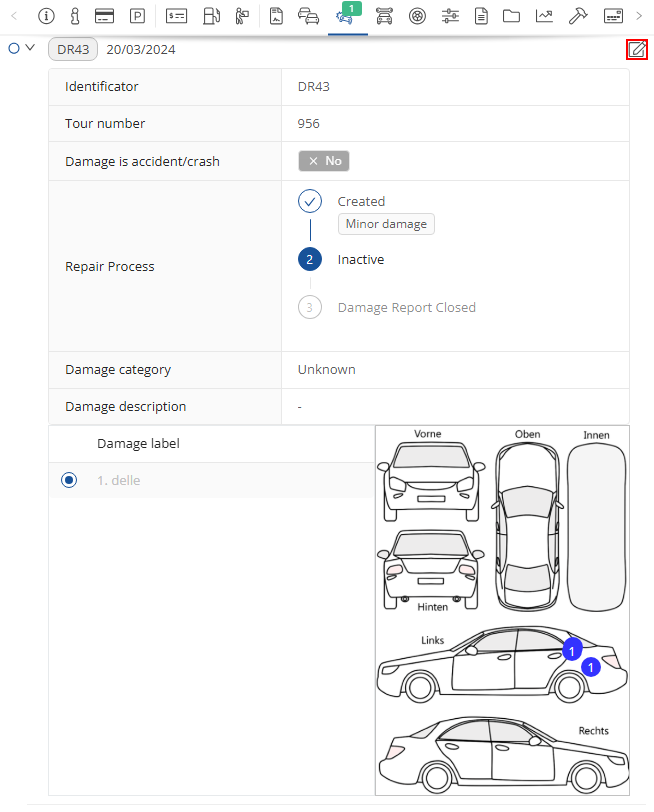Click the 'Minor damage' tag
This screenshot has width=654, height=812.
pyautogui.click(x=386, y=224)
